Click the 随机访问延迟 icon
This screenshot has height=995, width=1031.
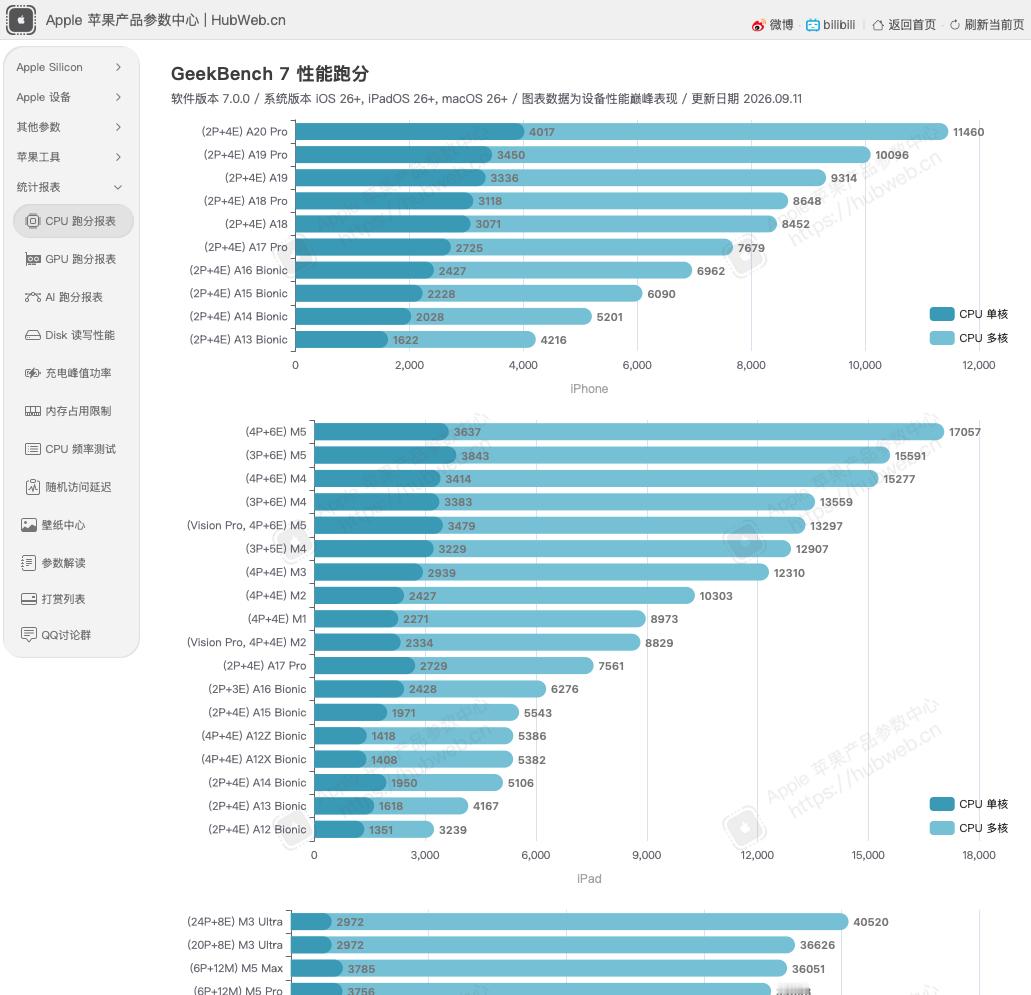pyautogui.click(x=32, y=487)
